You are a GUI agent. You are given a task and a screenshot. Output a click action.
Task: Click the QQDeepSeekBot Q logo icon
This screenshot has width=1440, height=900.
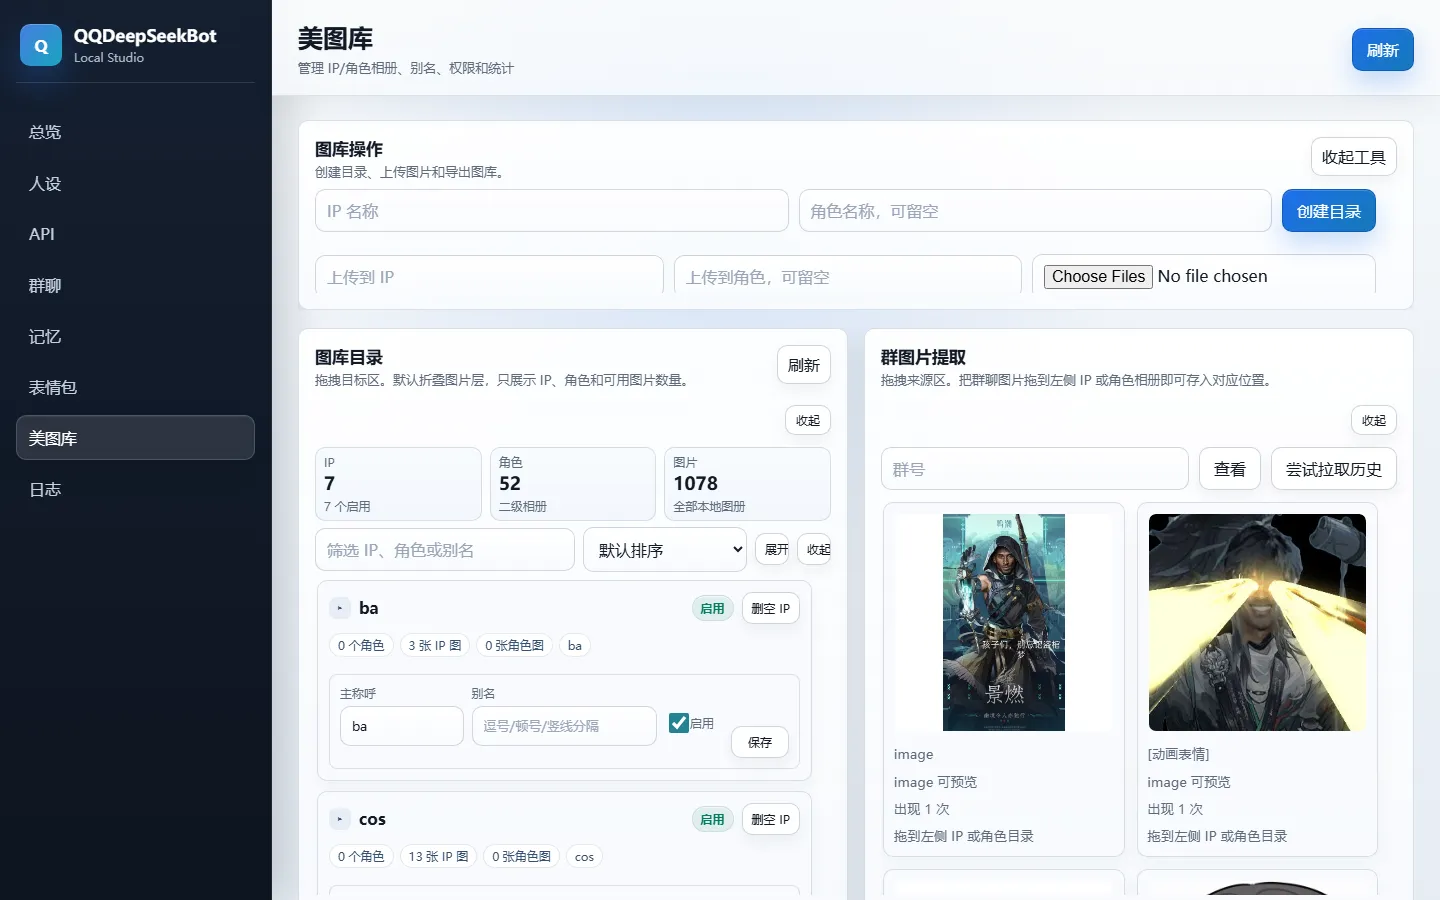[41, 46]
